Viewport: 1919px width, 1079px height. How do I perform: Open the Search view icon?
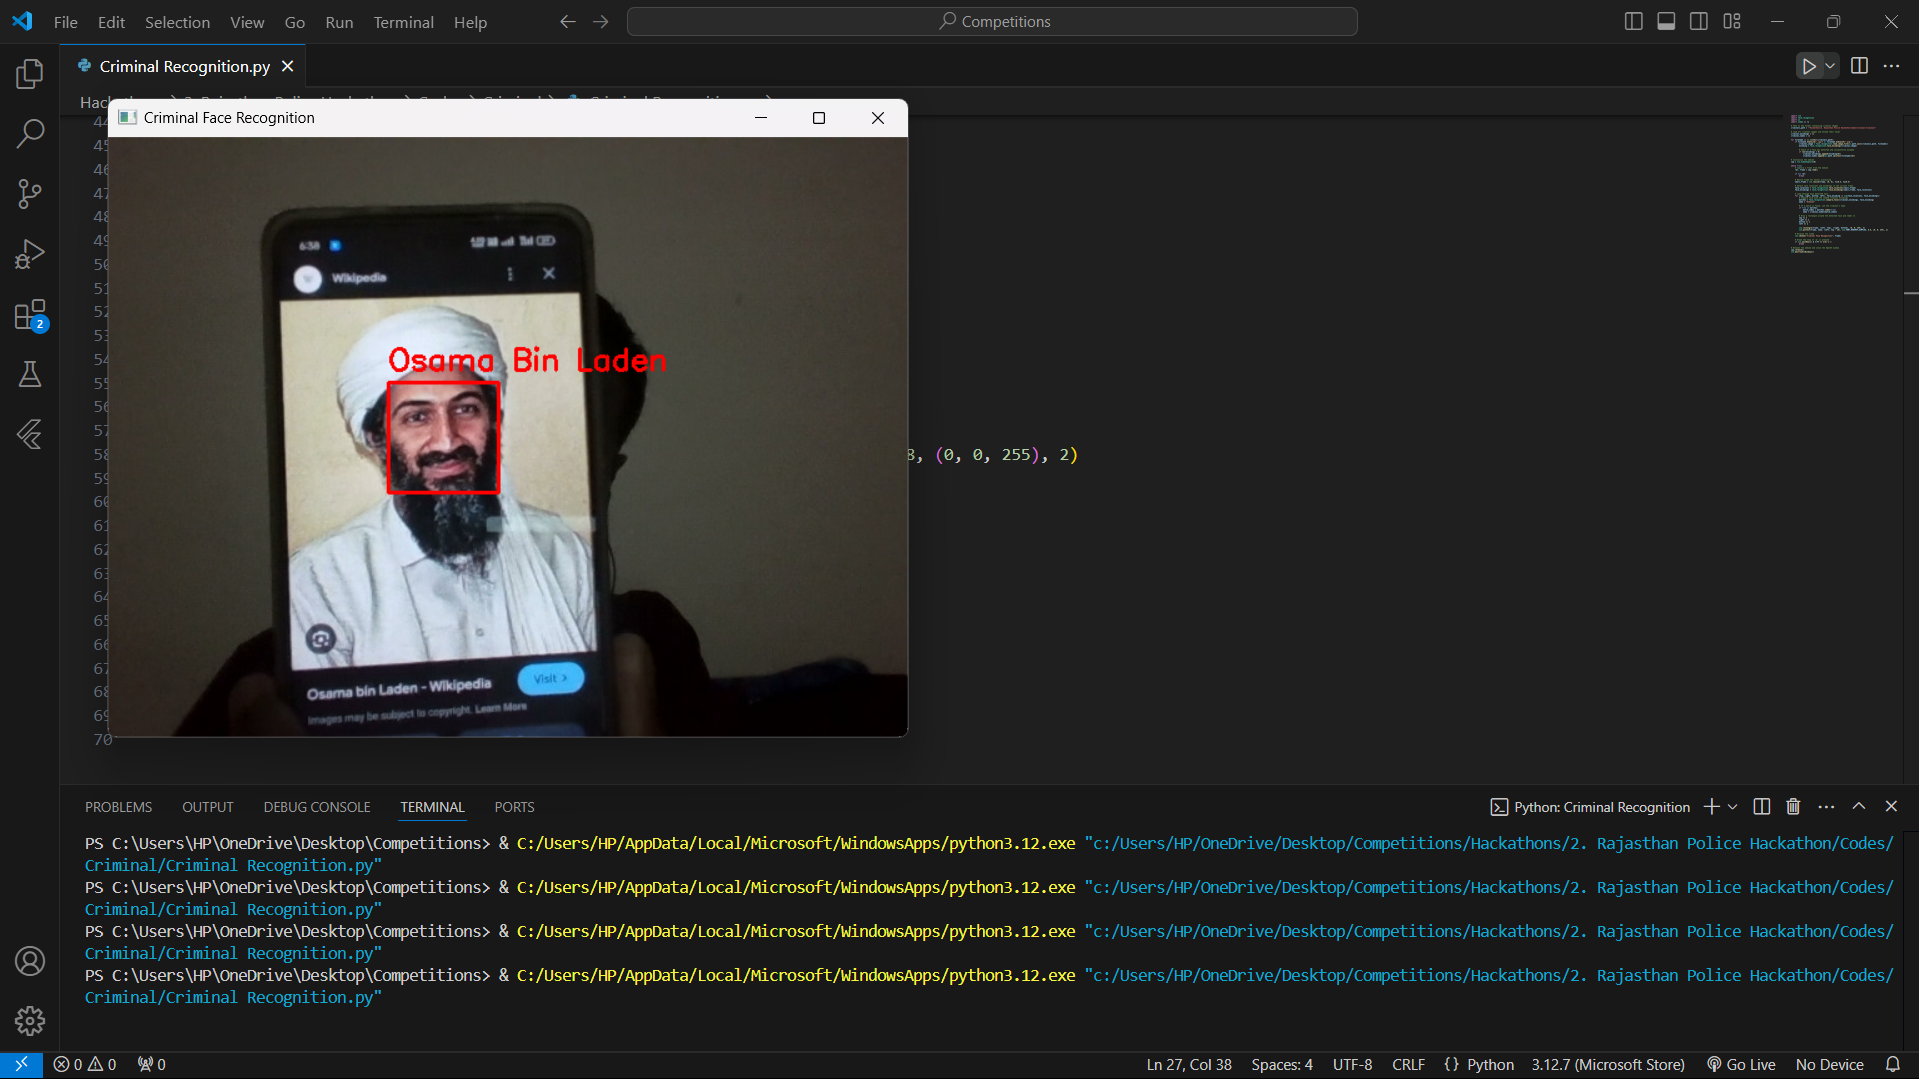point(30,133)
